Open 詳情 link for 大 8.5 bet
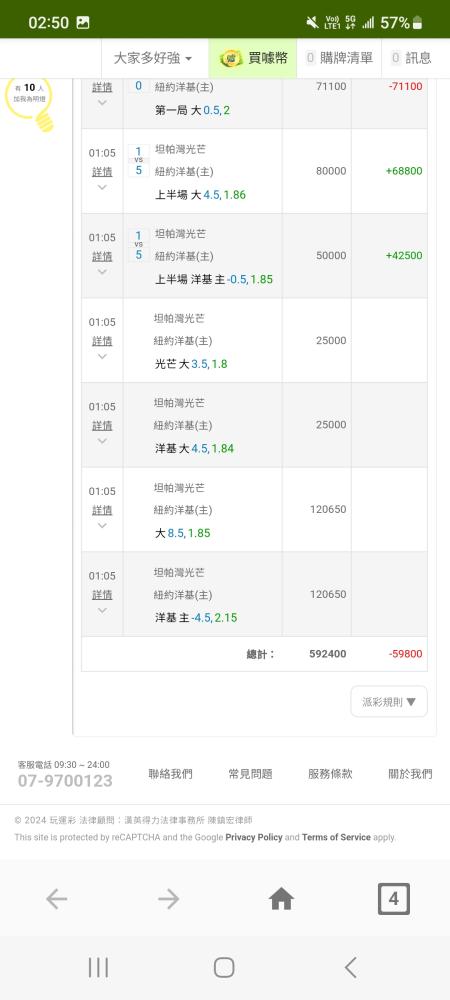 point(102,510)
